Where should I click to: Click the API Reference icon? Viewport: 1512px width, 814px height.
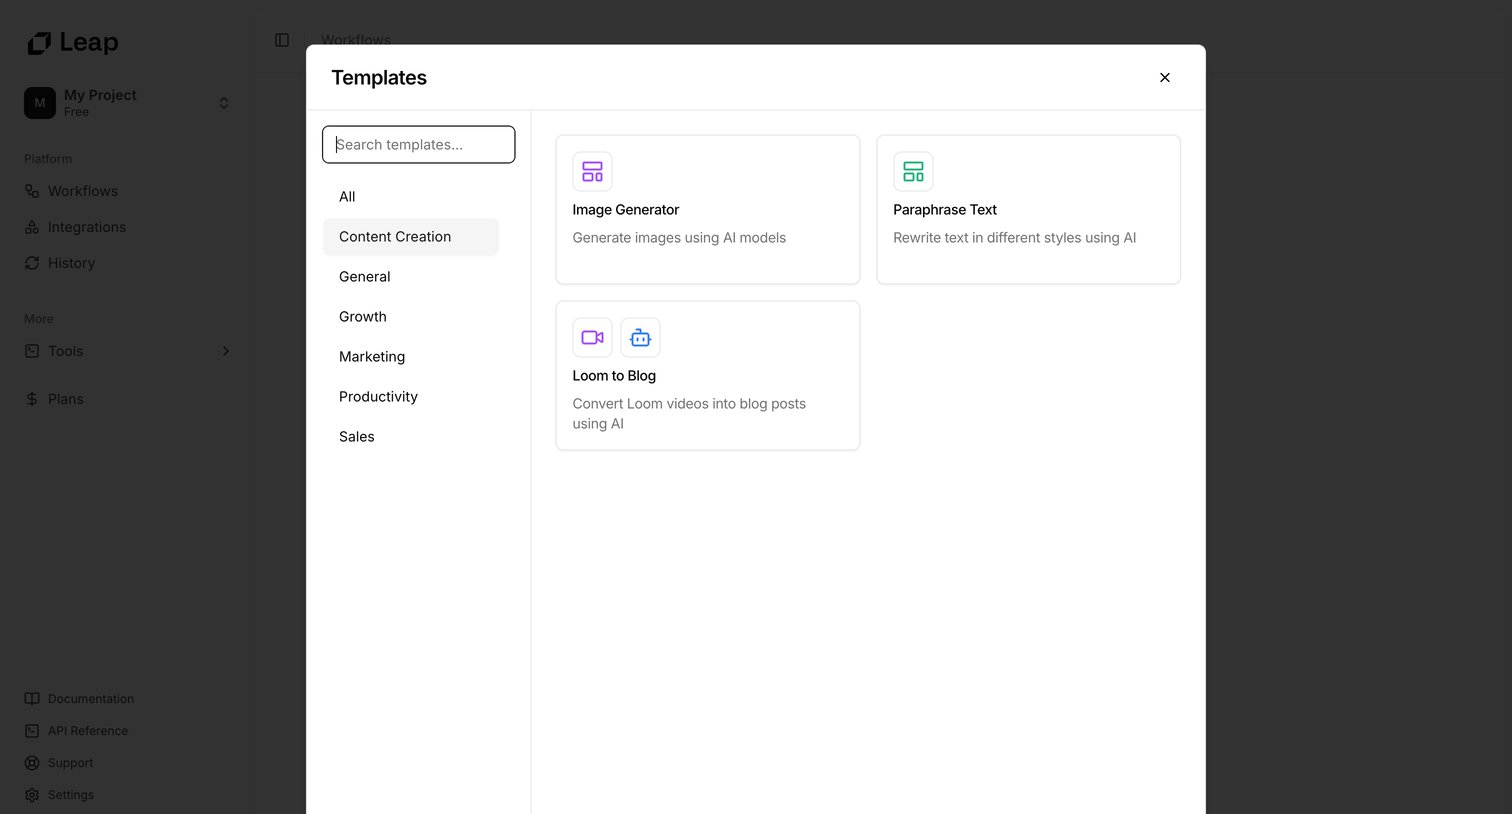click(32, 731)
